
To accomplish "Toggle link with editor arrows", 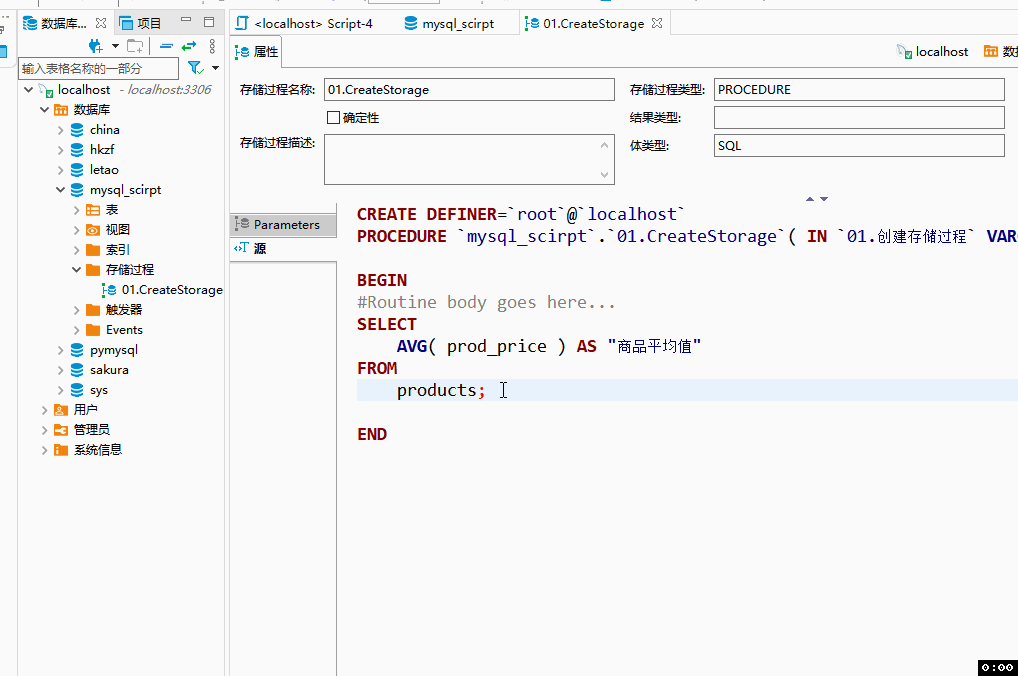I will (189, 46).
